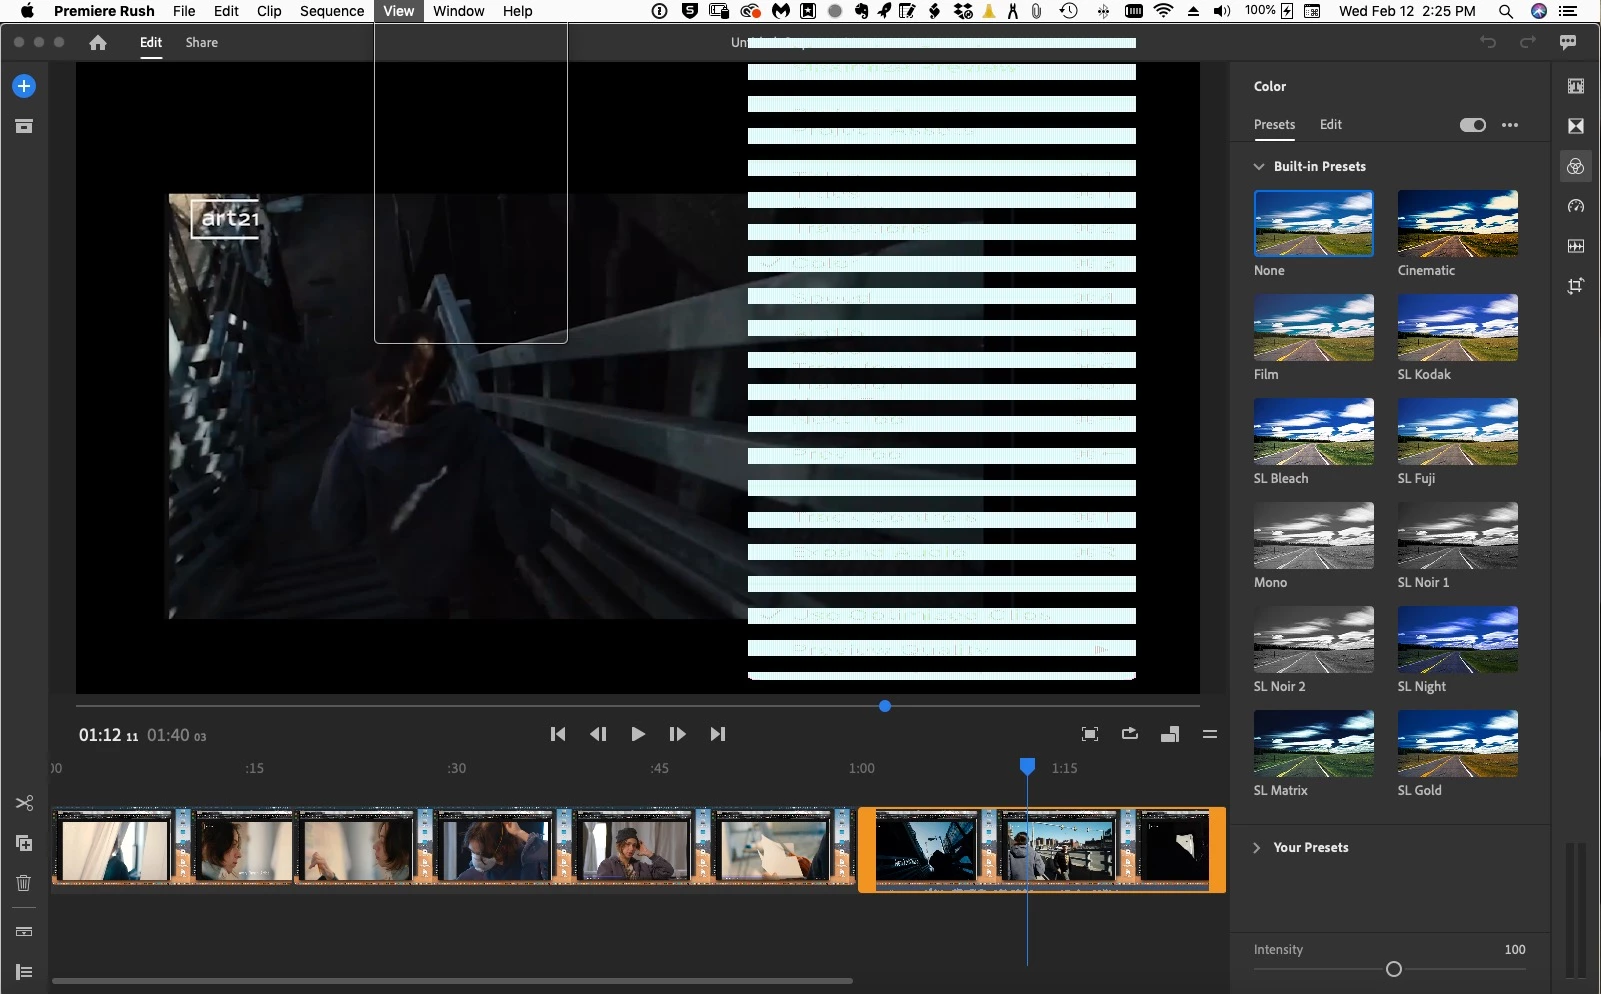Screen dimensions: 1601x994
Task: Undo the last action
Action: point(1488,42)
